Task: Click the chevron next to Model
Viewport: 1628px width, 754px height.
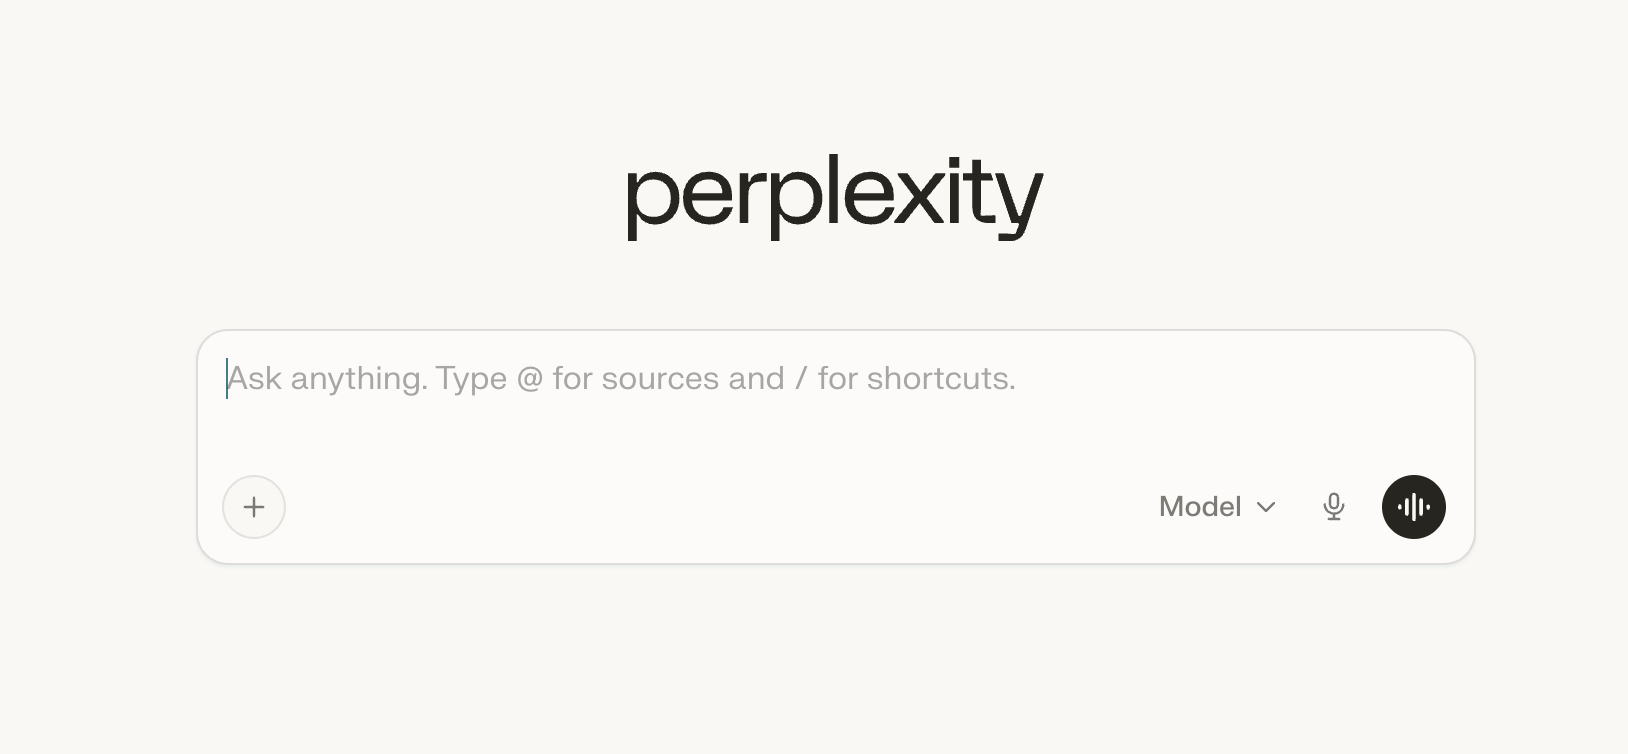Action: click(1266, 507)
